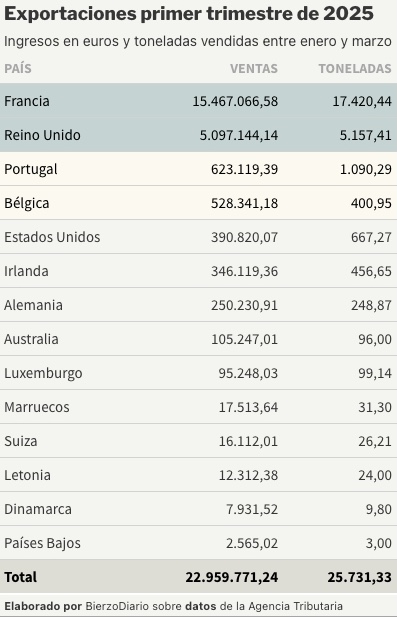Click the Reino Unido row label
Screen dimensions: 397x617
pos(42,135)
